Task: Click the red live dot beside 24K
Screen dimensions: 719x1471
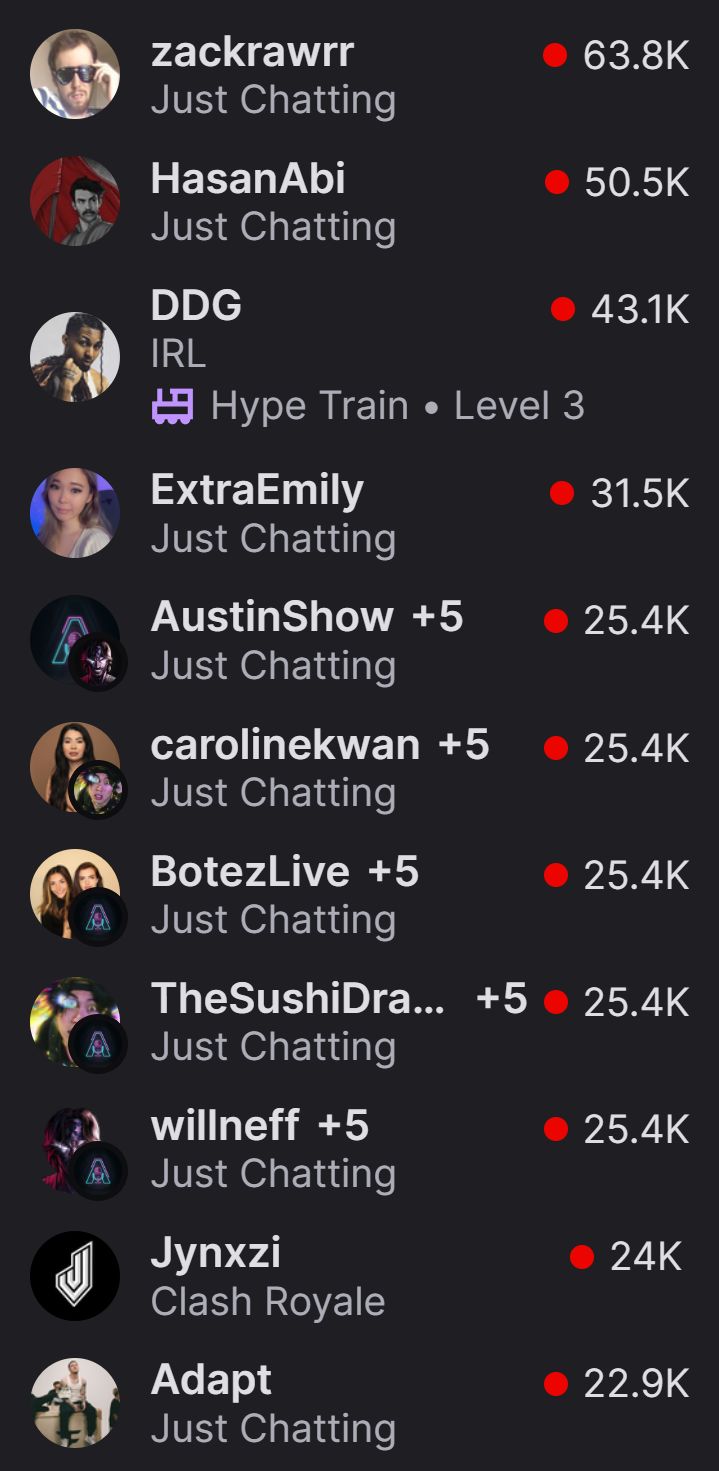Action: click(x=582, y=1256)
